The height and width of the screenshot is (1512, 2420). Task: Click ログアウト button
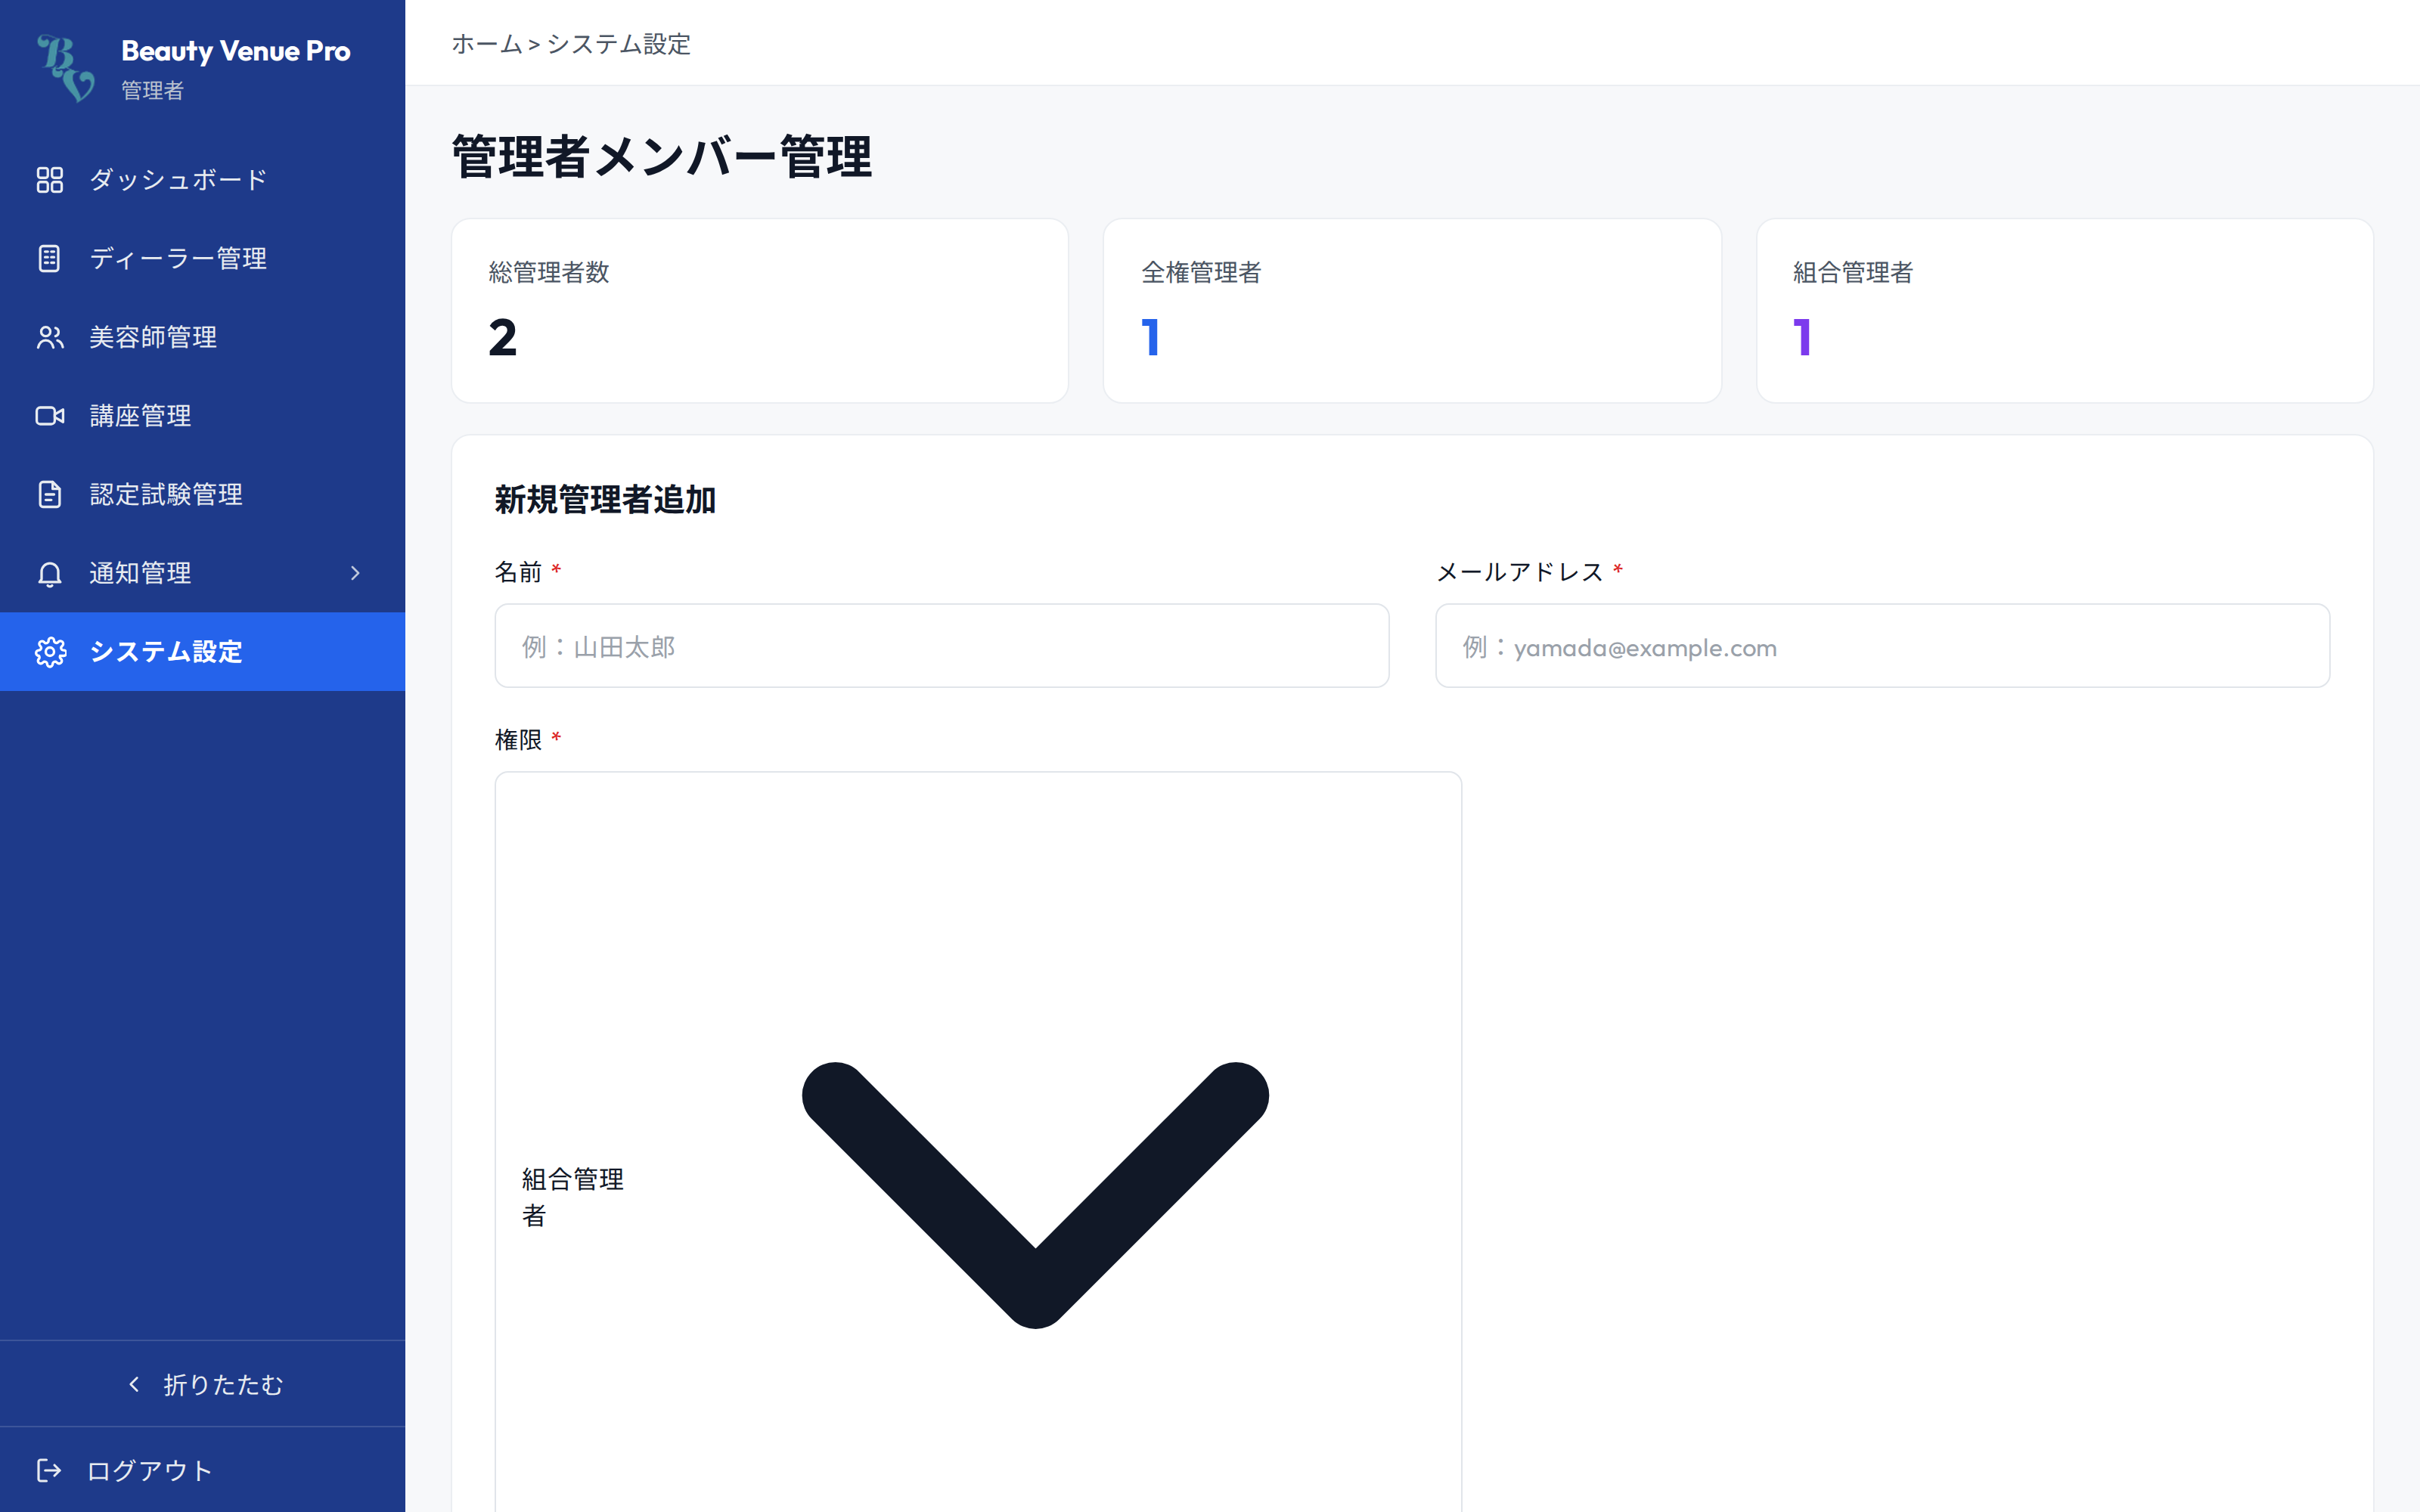coord(202,1470)
